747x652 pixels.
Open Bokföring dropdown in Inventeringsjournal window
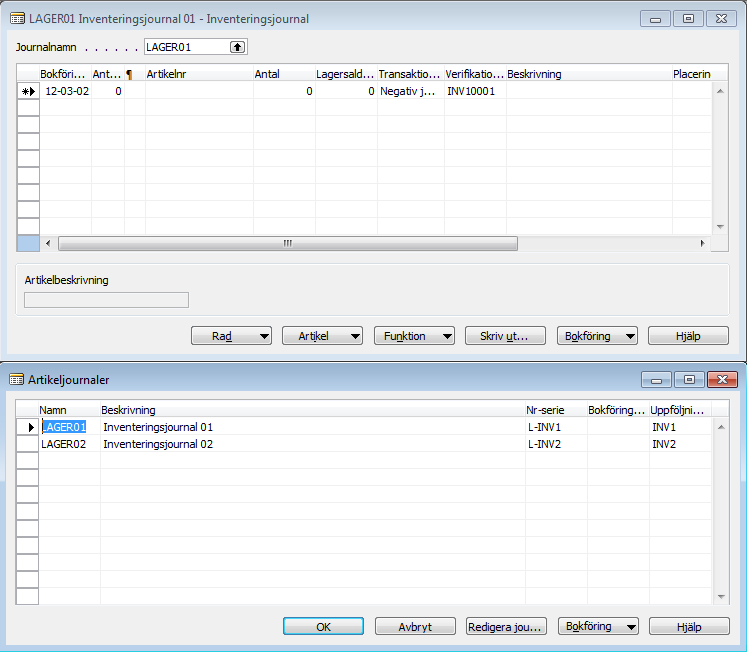click(x=597, y=336)
